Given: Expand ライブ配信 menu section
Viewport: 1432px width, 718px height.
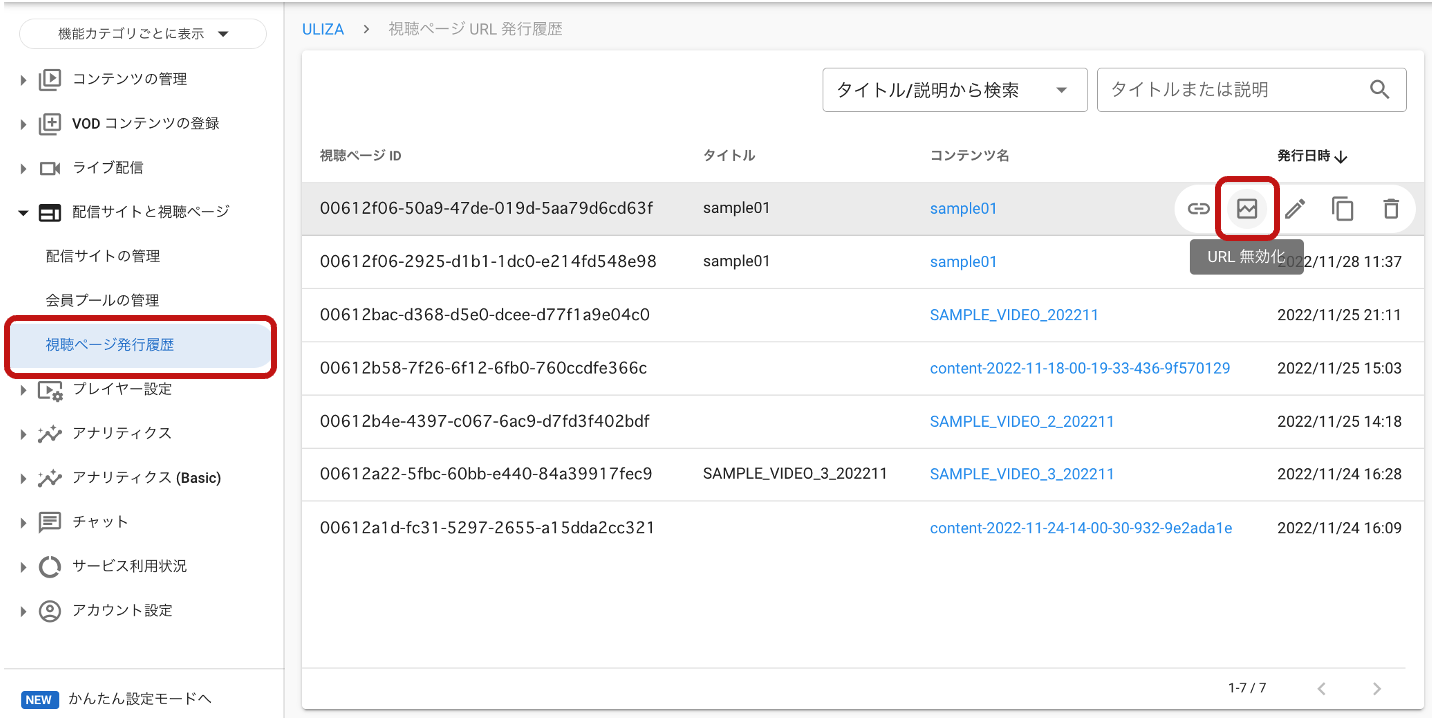Looking at the screenshot, I should click(x=24, y=168).
